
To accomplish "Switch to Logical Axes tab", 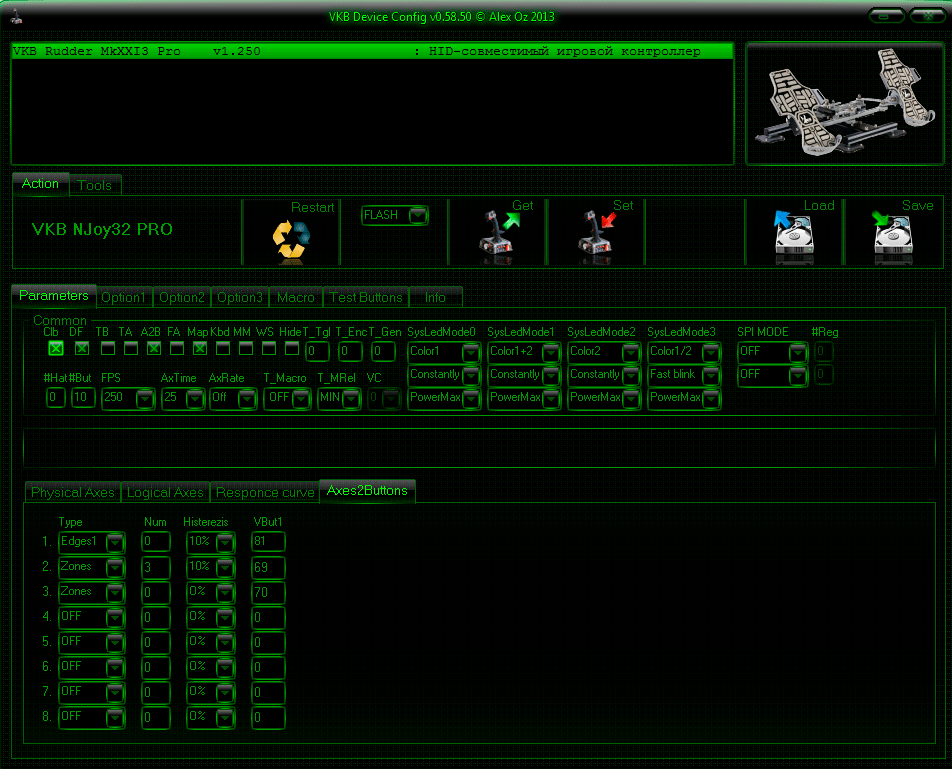I will coord(165,492).
